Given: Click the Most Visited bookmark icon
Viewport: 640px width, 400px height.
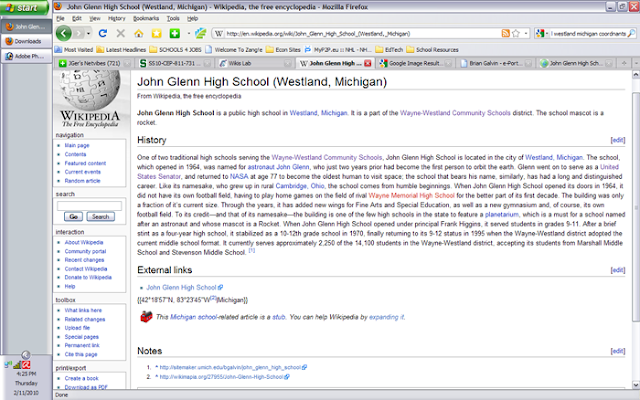Looking at the screenshot, I should pos(58,50).
